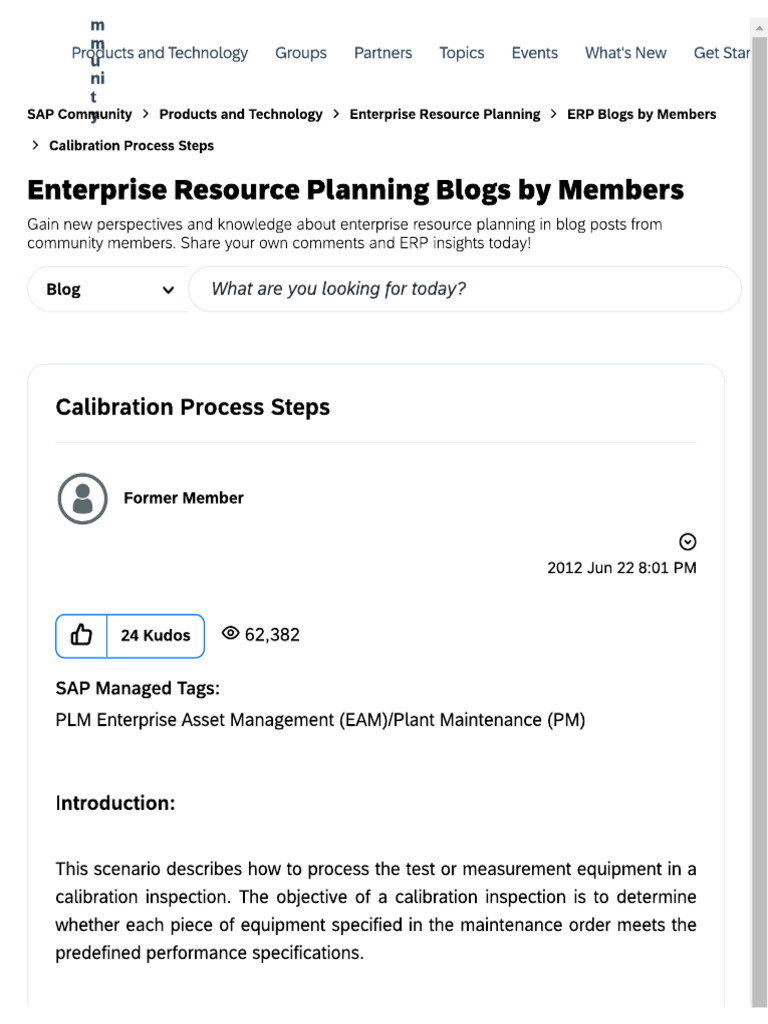This screenshot has width=768, height=1024.
Task: Click the 24 Kudos count button
Action: [x=155, y=635]
